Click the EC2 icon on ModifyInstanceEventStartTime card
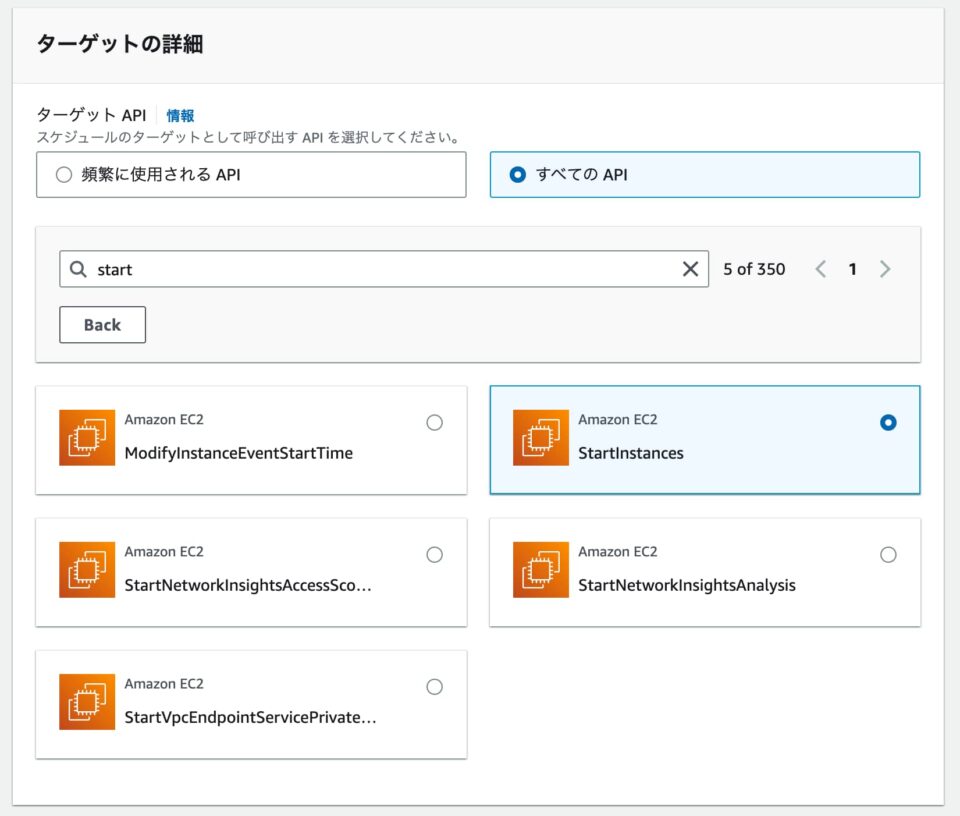Screen dimensions: 960x816 pos(86,438)
